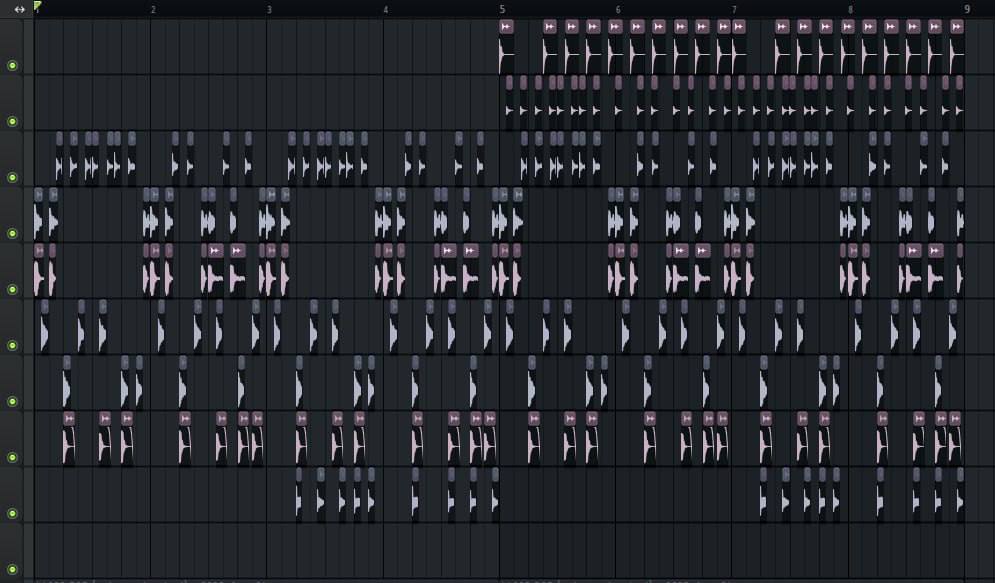995x583 pixels.
Task: Set position to bar 7 on the ruler
Action: coord(734,10)
